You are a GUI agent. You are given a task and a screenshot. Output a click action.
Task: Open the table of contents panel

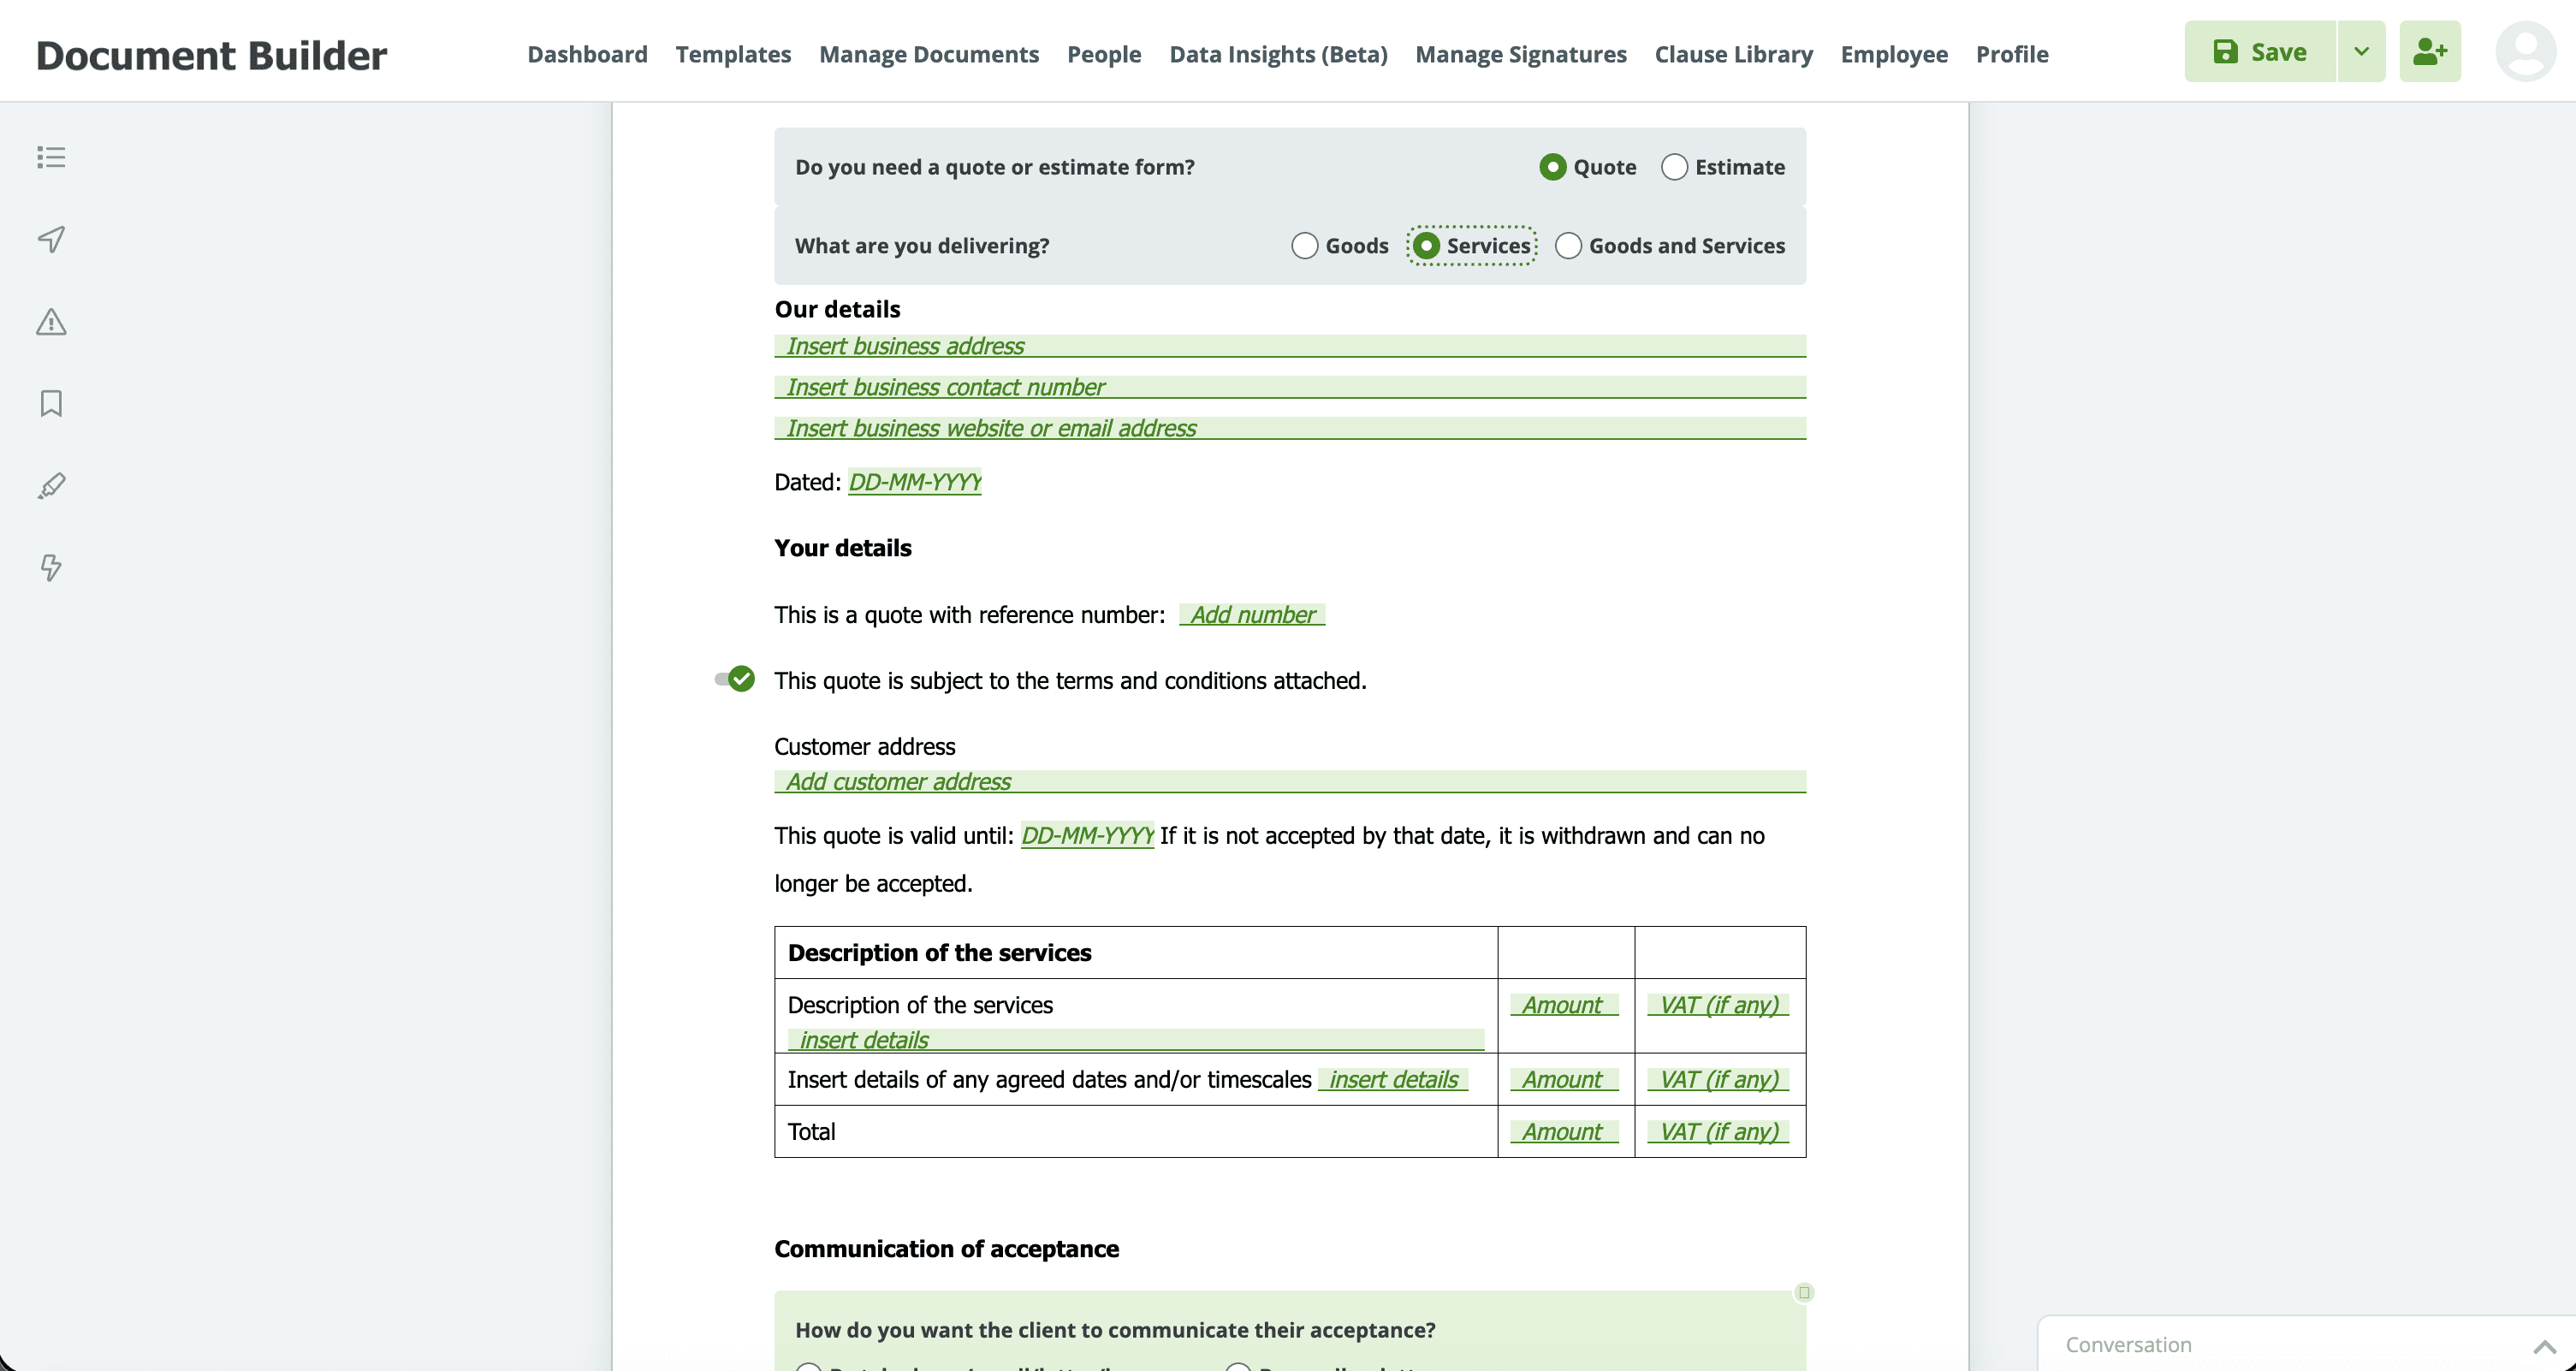click(x=50, y=157)
